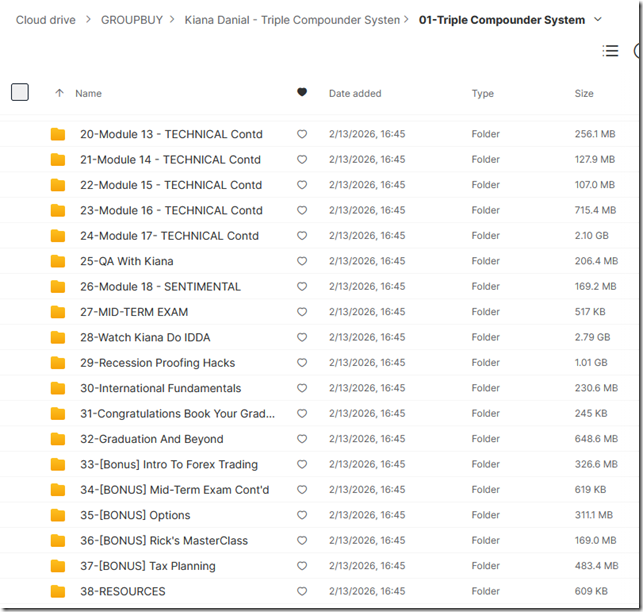Expand the 01-Triple Compounder System breadcrumb dropdown

coord(598,20)
